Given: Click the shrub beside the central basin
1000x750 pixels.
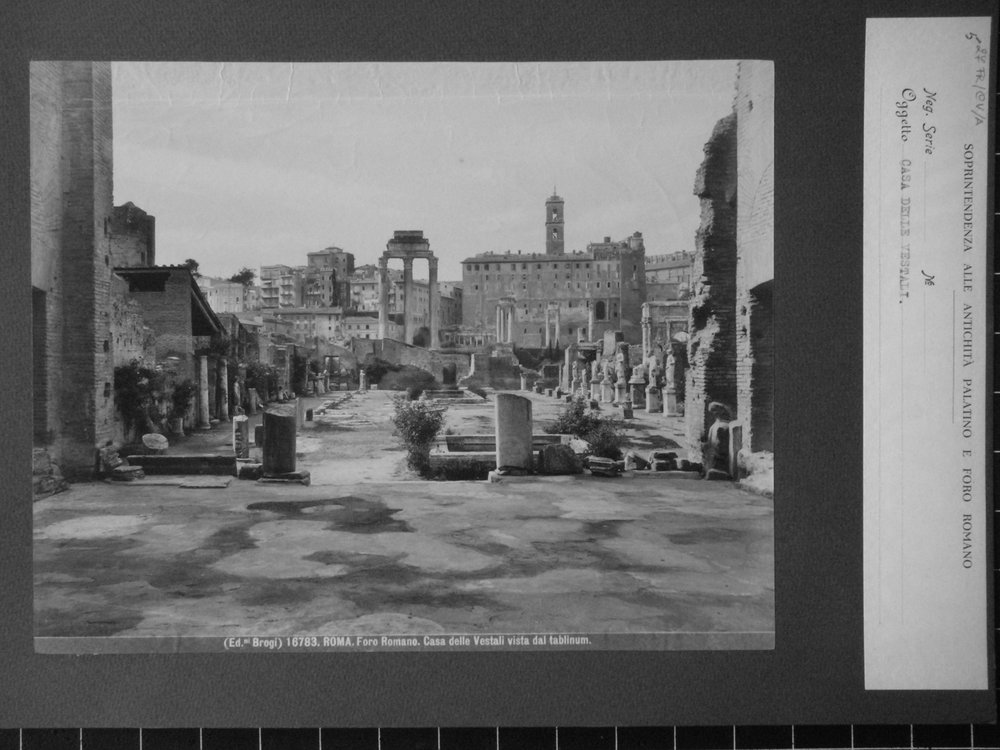Looking at the screenshot, I should (x=418, y=430).
